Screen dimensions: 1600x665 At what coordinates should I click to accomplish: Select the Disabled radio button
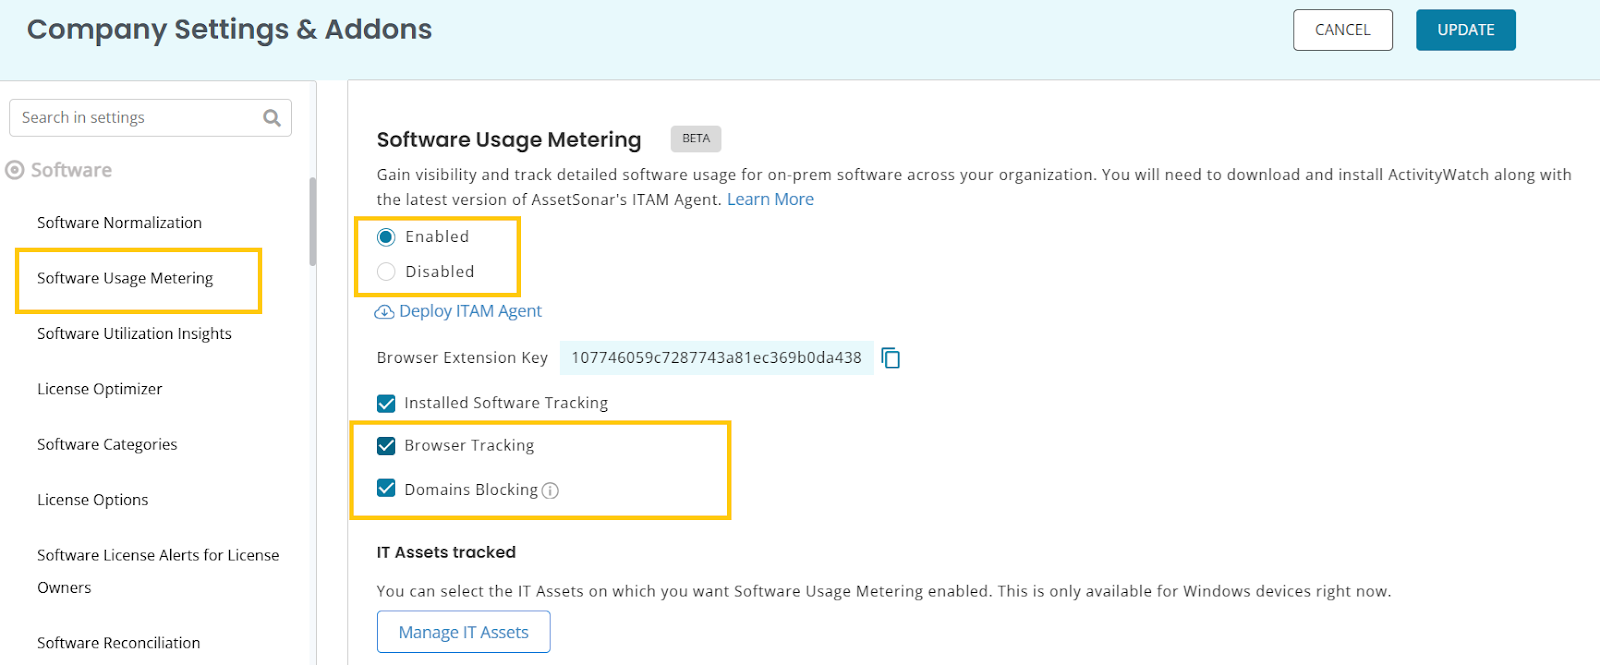pos(386,272)
